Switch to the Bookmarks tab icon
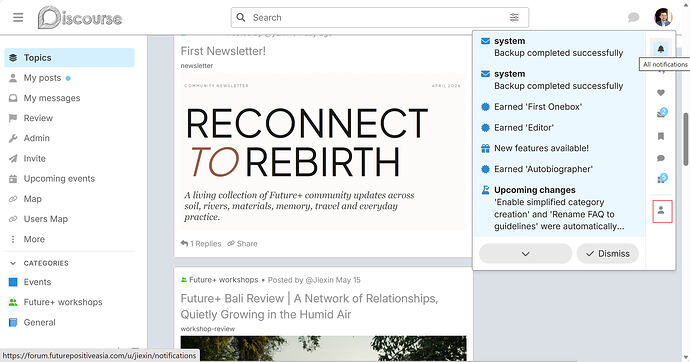Viewport: 690px width, 362px height. [x=661, y=136]
